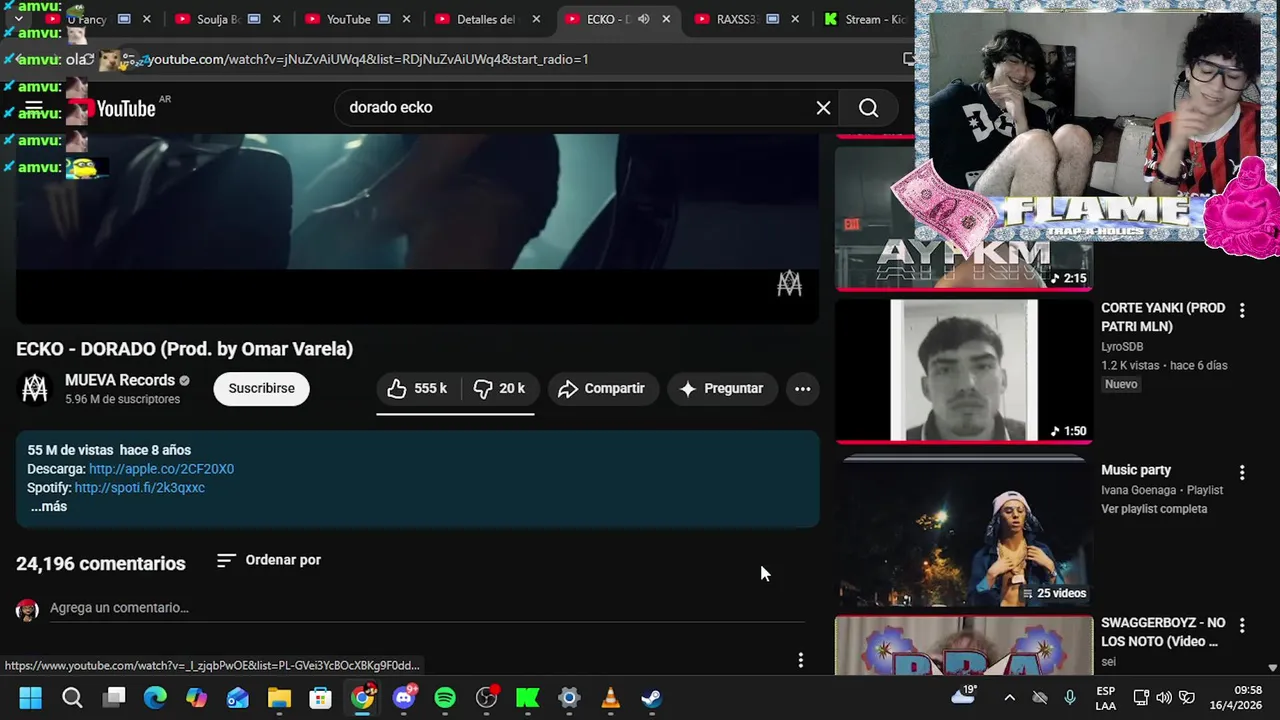Open Spotify from the taskbar

445,698
